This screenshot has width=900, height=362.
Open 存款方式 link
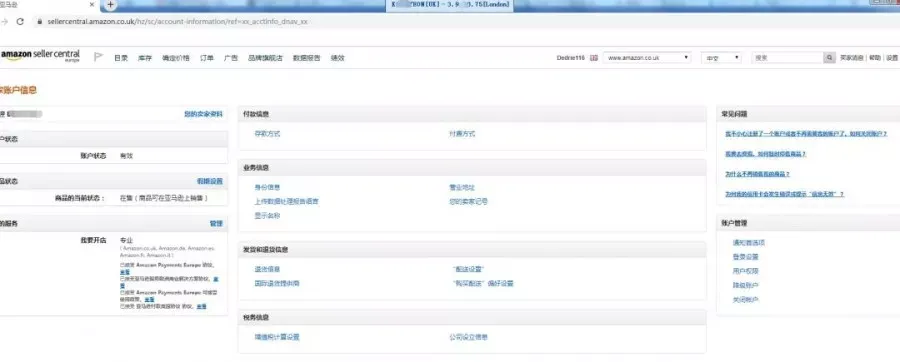(x=267, y=134)
